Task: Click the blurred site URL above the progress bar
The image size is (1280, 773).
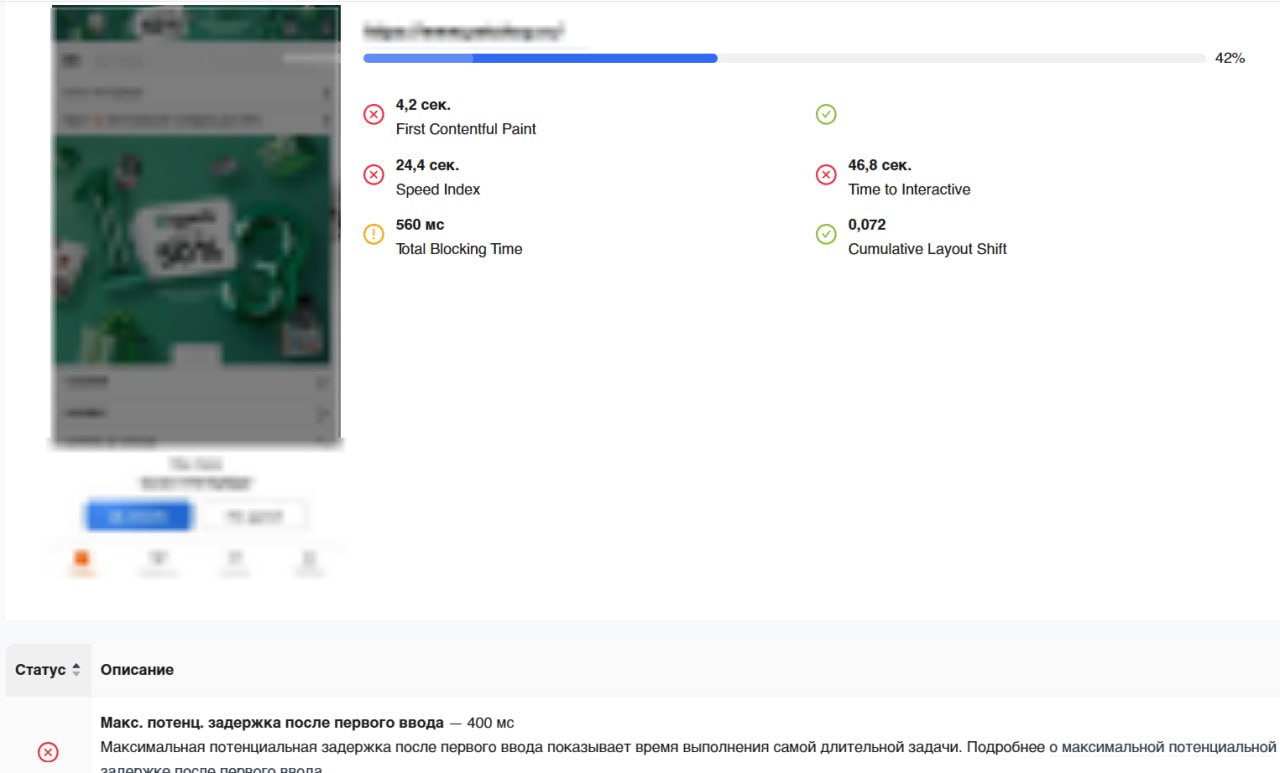Action: pyautogui.click(x=462, y=31)
